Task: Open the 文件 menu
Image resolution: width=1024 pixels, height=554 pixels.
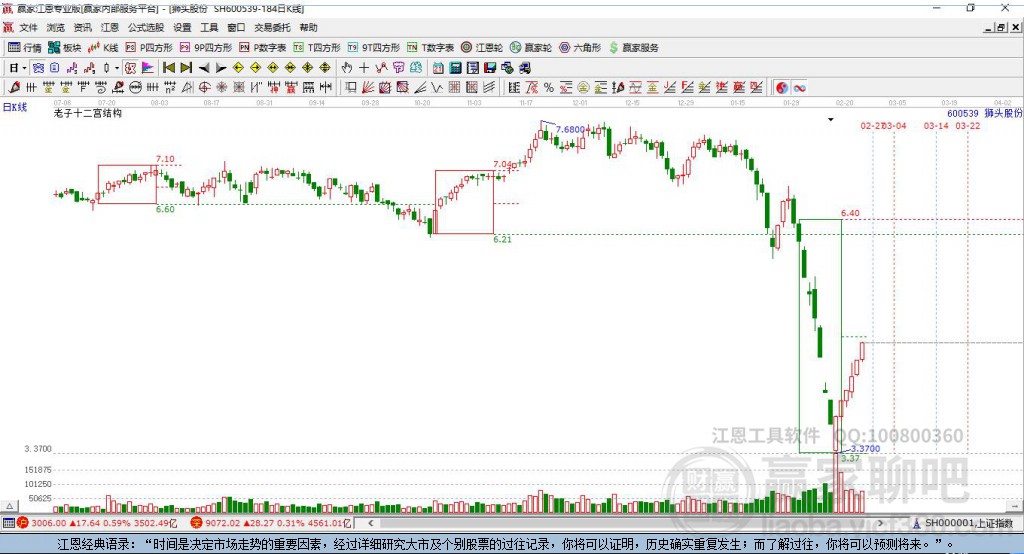Action: coord(28,27)
